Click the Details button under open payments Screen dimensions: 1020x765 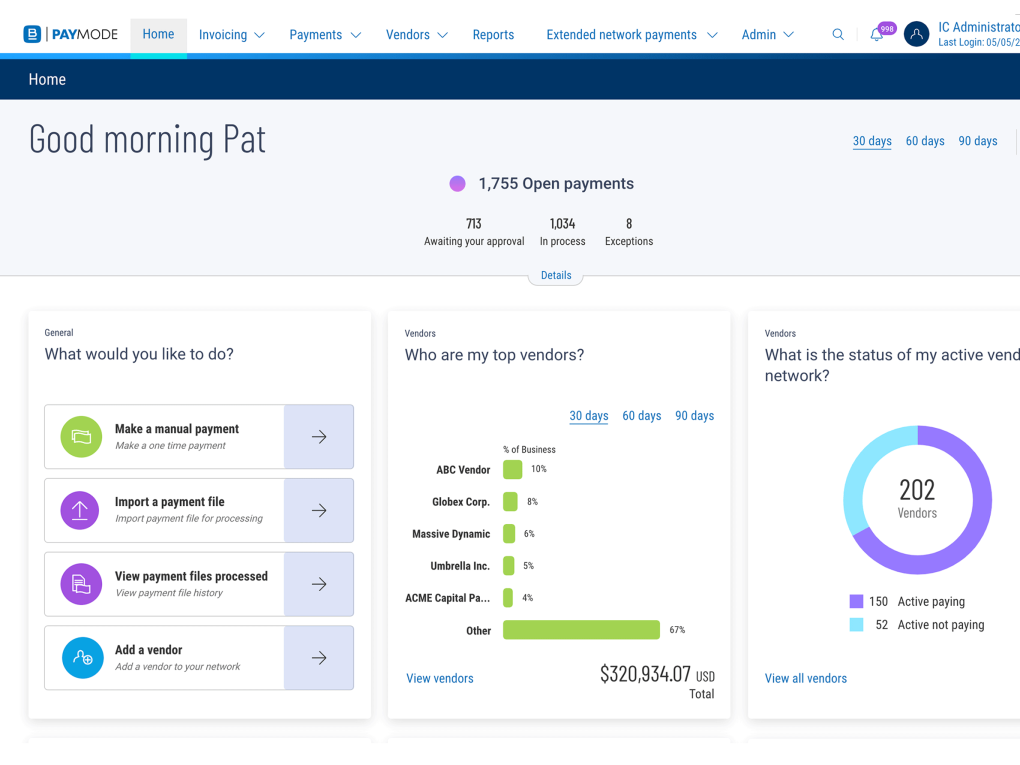coord(556,276)
